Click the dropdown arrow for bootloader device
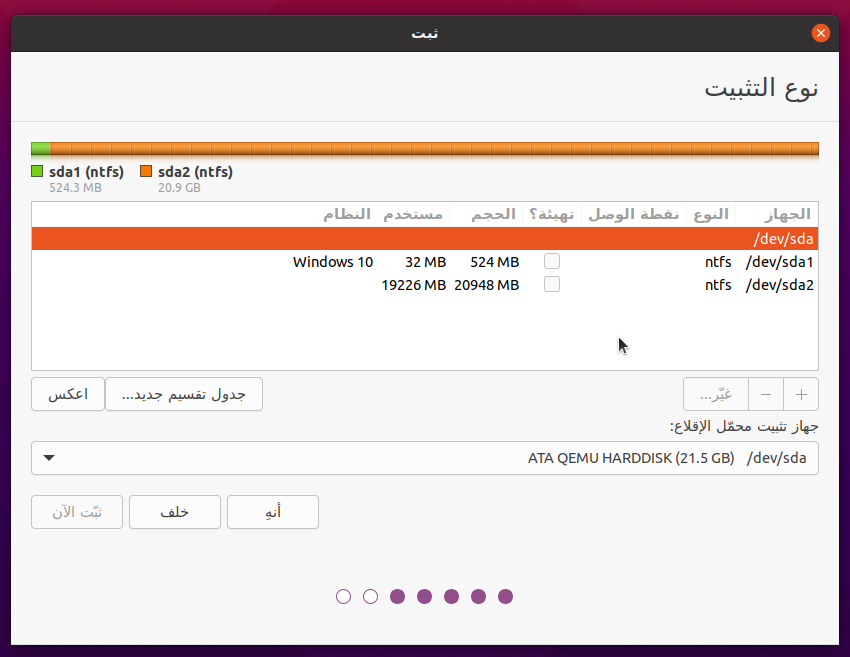The width and height of the screenshot is (850, 657). tap(49, 459)
